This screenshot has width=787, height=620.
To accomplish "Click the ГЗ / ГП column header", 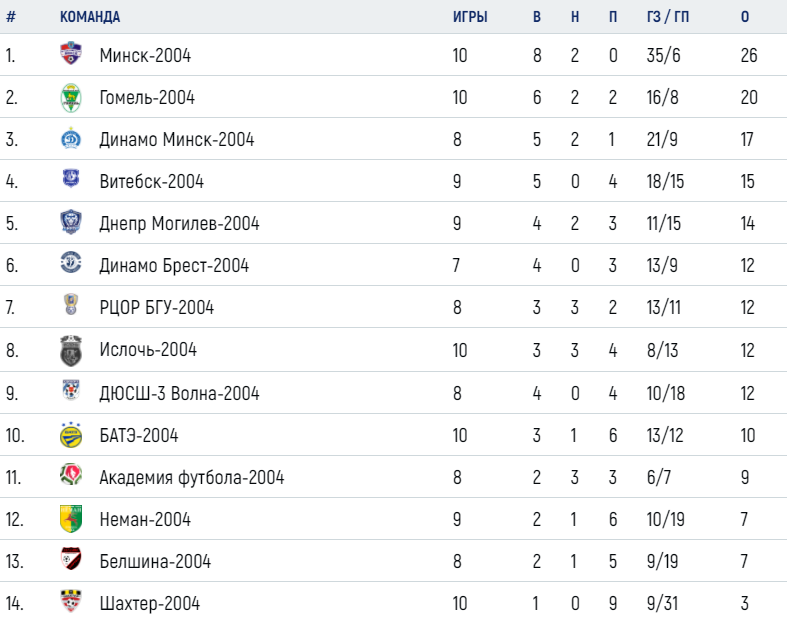I will pyautogui.click(x=668, y=17).
